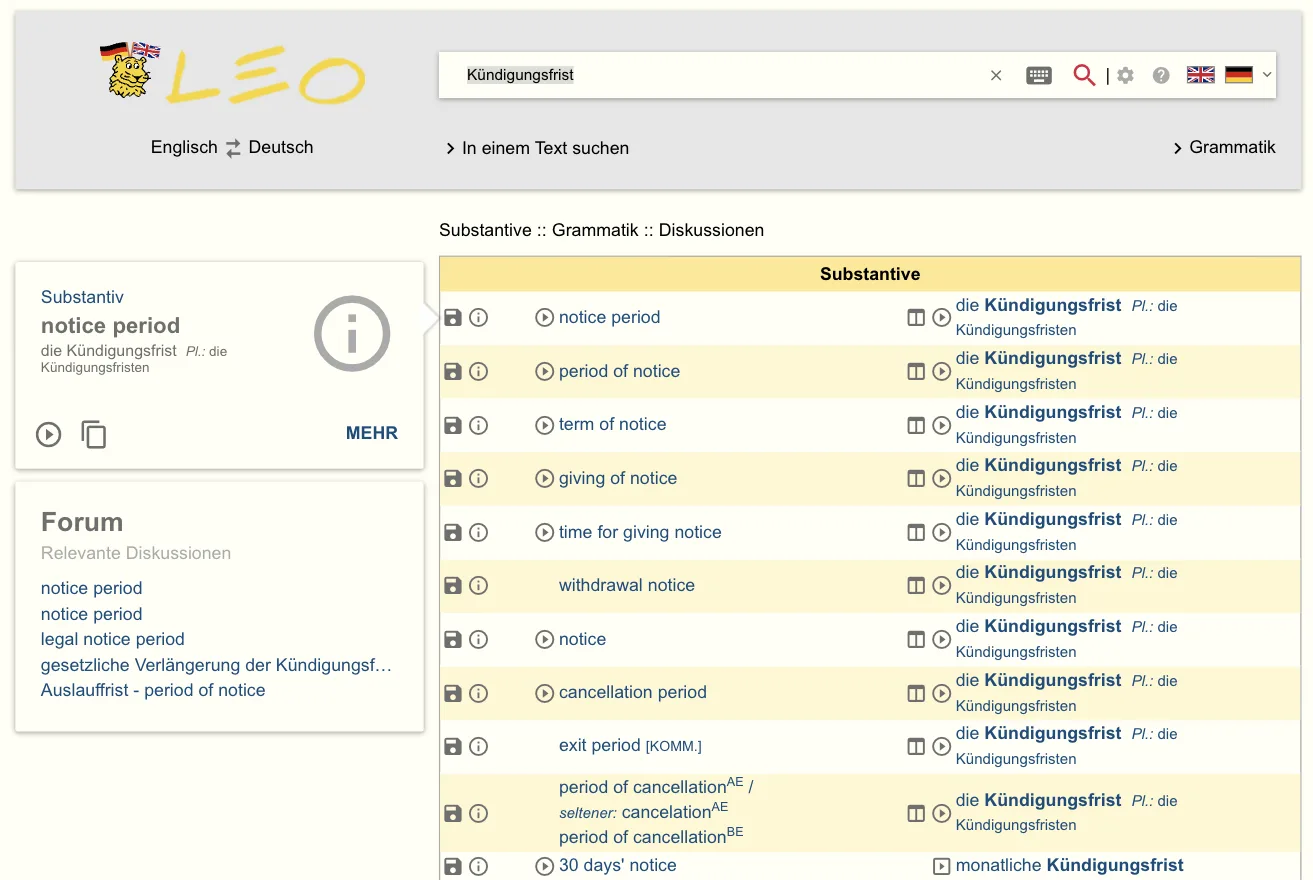Play video icon beside 'monatliche Kündigungsfrist'
Viewport: 1313px width, 880px height.
[x=941, y=866]
